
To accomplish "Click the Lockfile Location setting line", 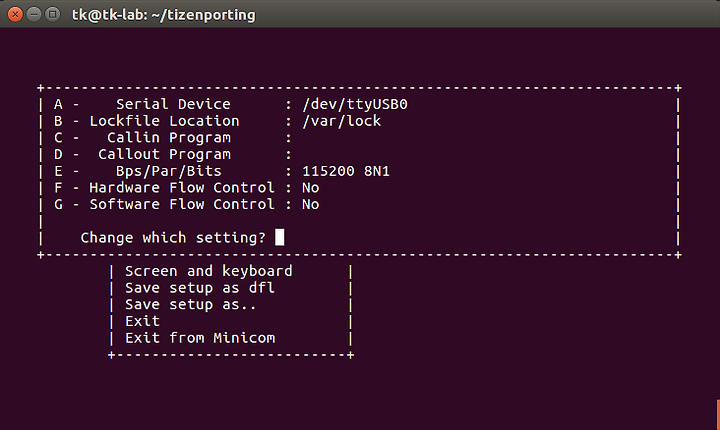I will click(x=217, y=121).
